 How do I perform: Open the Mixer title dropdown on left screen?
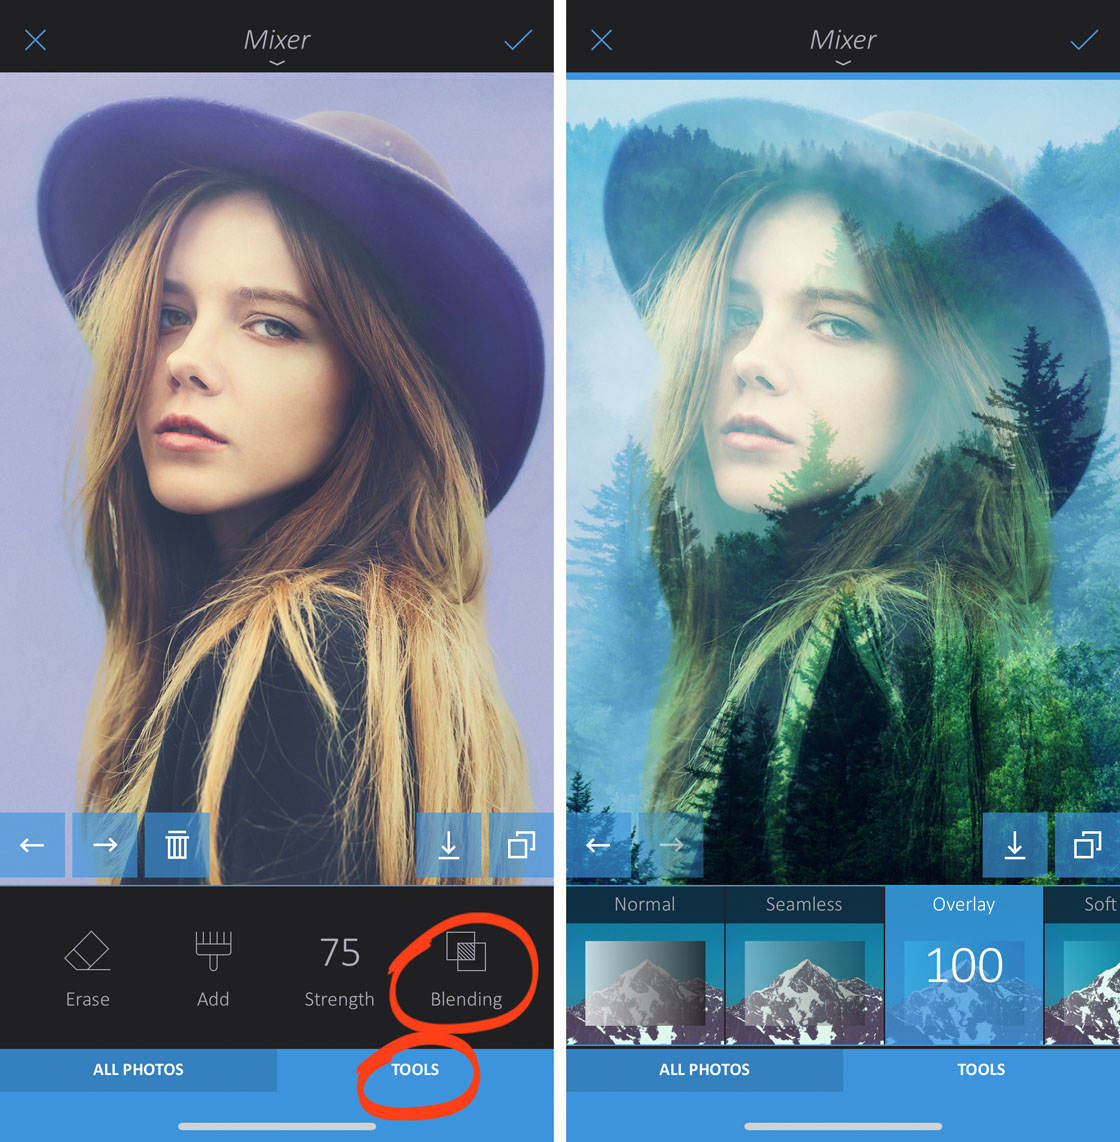[x=277, y=45]
